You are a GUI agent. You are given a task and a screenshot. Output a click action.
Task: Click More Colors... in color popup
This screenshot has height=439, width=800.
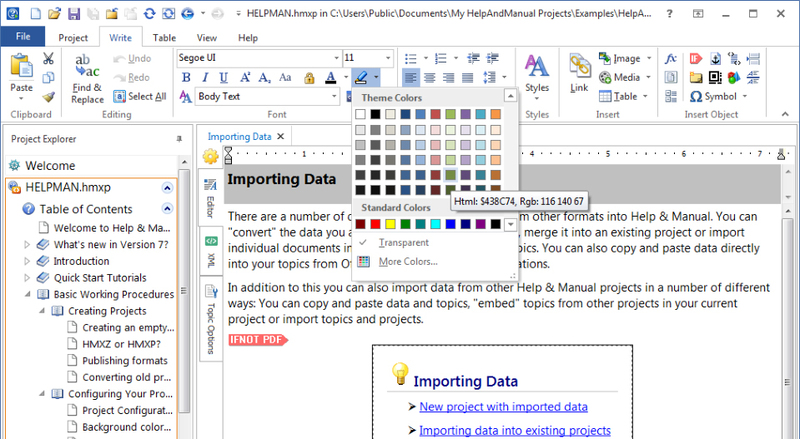click(408, 262)
